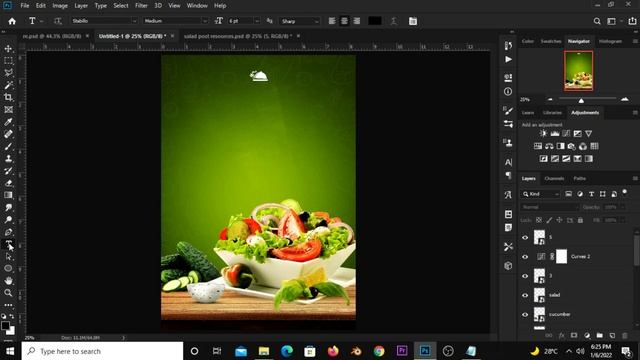The height and width of the screenshot is (360, 640).
Task: Center align the text
Action: (344, 21)
